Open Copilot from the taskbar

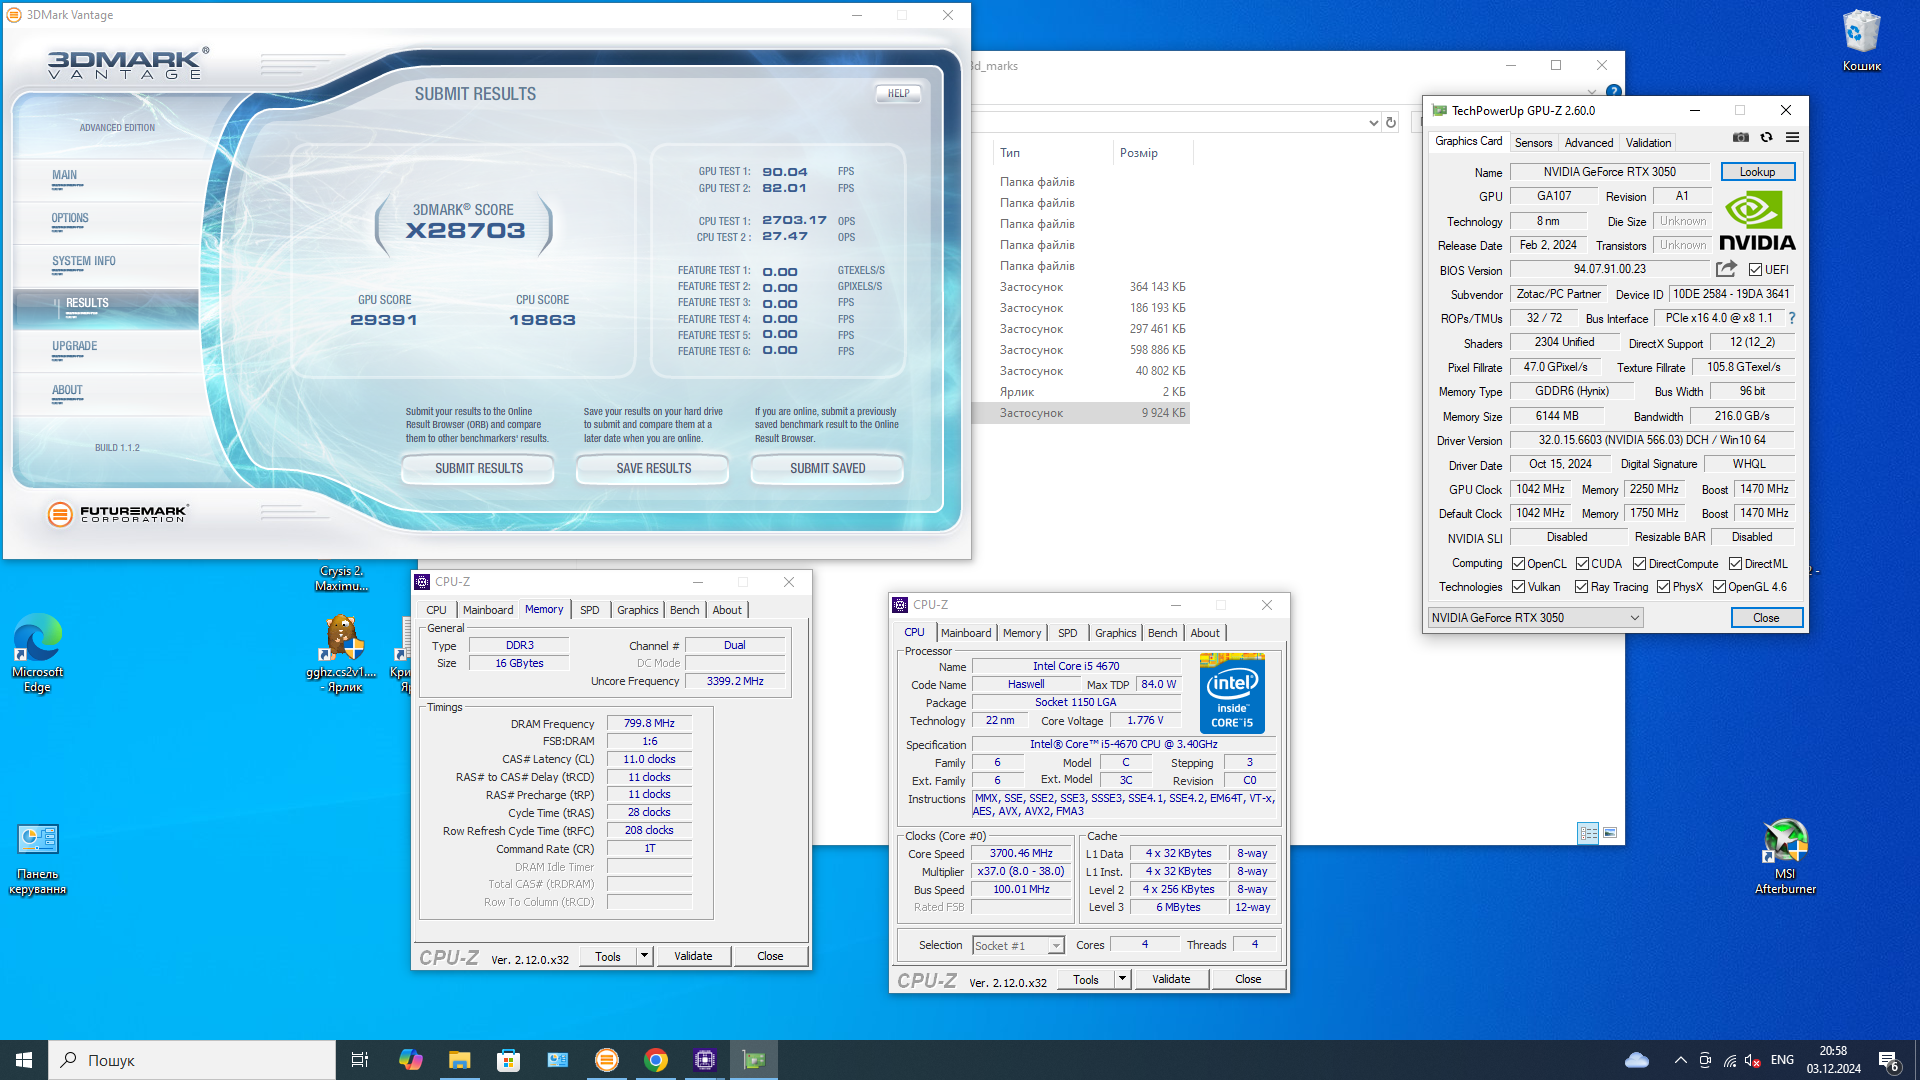(x=410, y=1060)
